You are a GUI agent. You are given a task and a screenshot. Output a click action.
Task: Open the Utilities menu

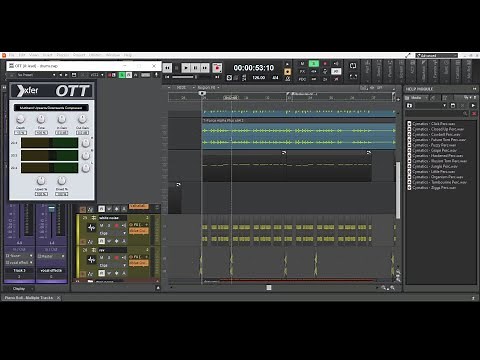coord(95,55)
